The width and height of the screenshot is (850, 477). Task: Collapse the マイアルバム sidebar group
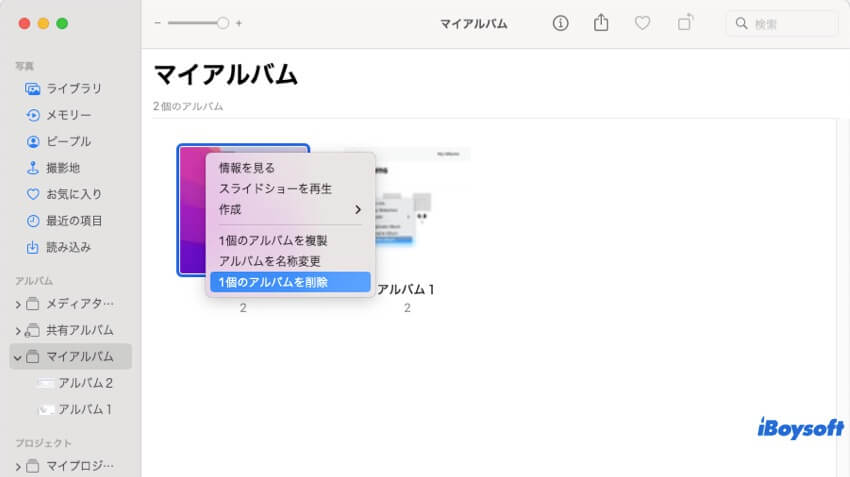[x=17, y=358]
